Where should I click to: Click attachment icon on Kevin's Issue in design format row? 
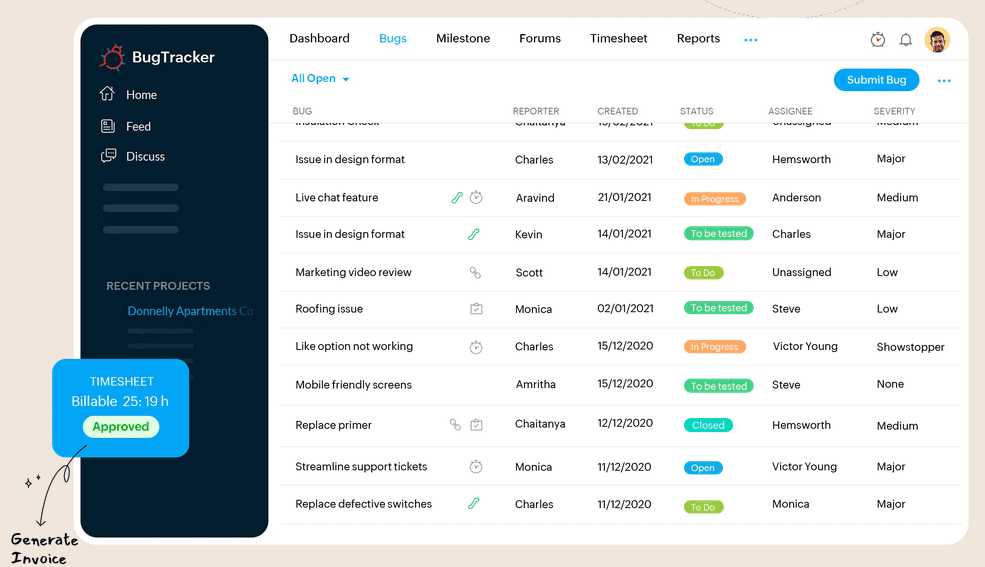coord(474,234)
